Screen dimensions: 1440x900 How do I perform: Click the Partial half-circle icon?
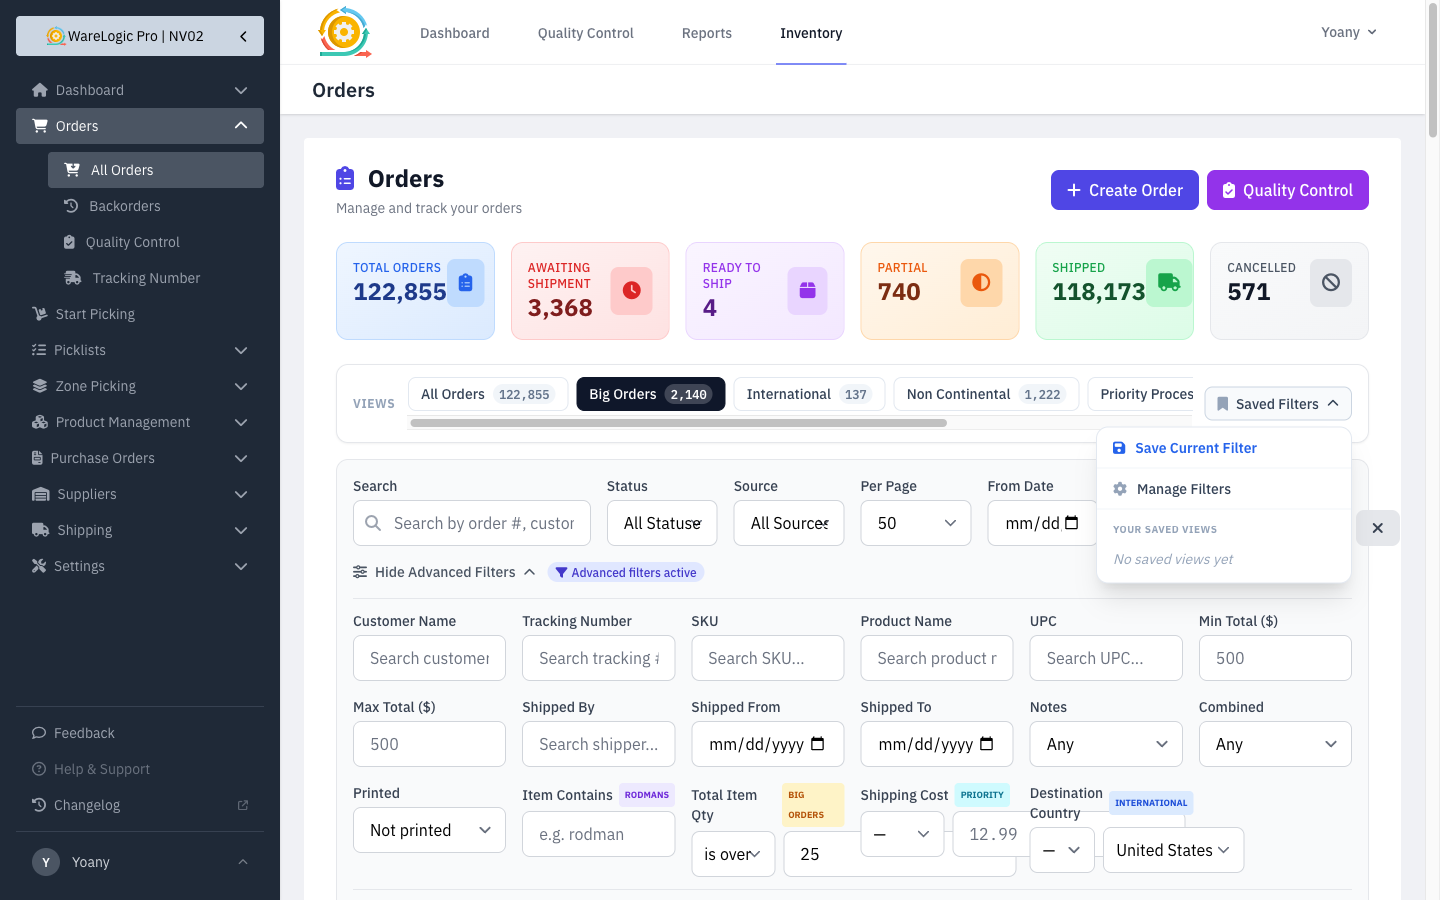tap(981, 283)
